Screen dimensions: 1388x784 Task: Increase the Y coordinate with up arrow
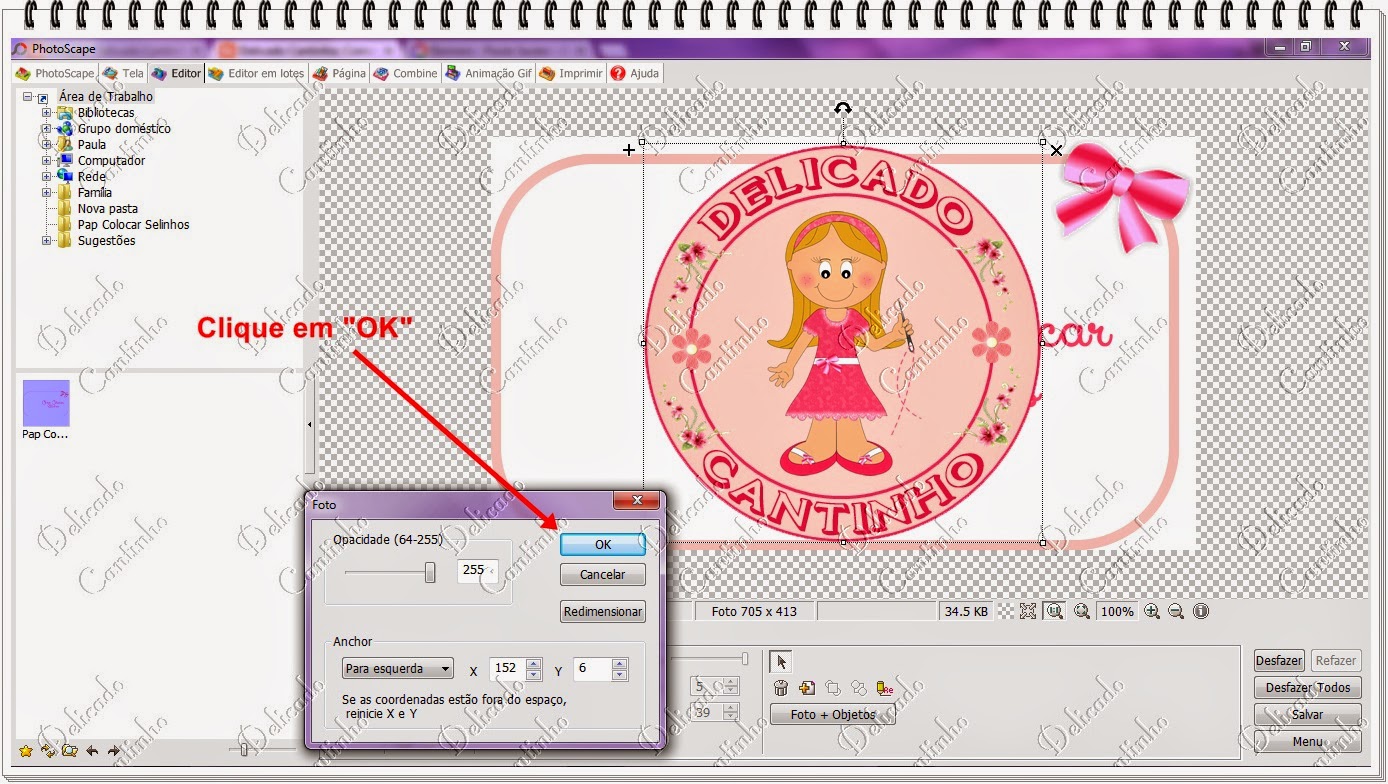(x=620, y=663)
